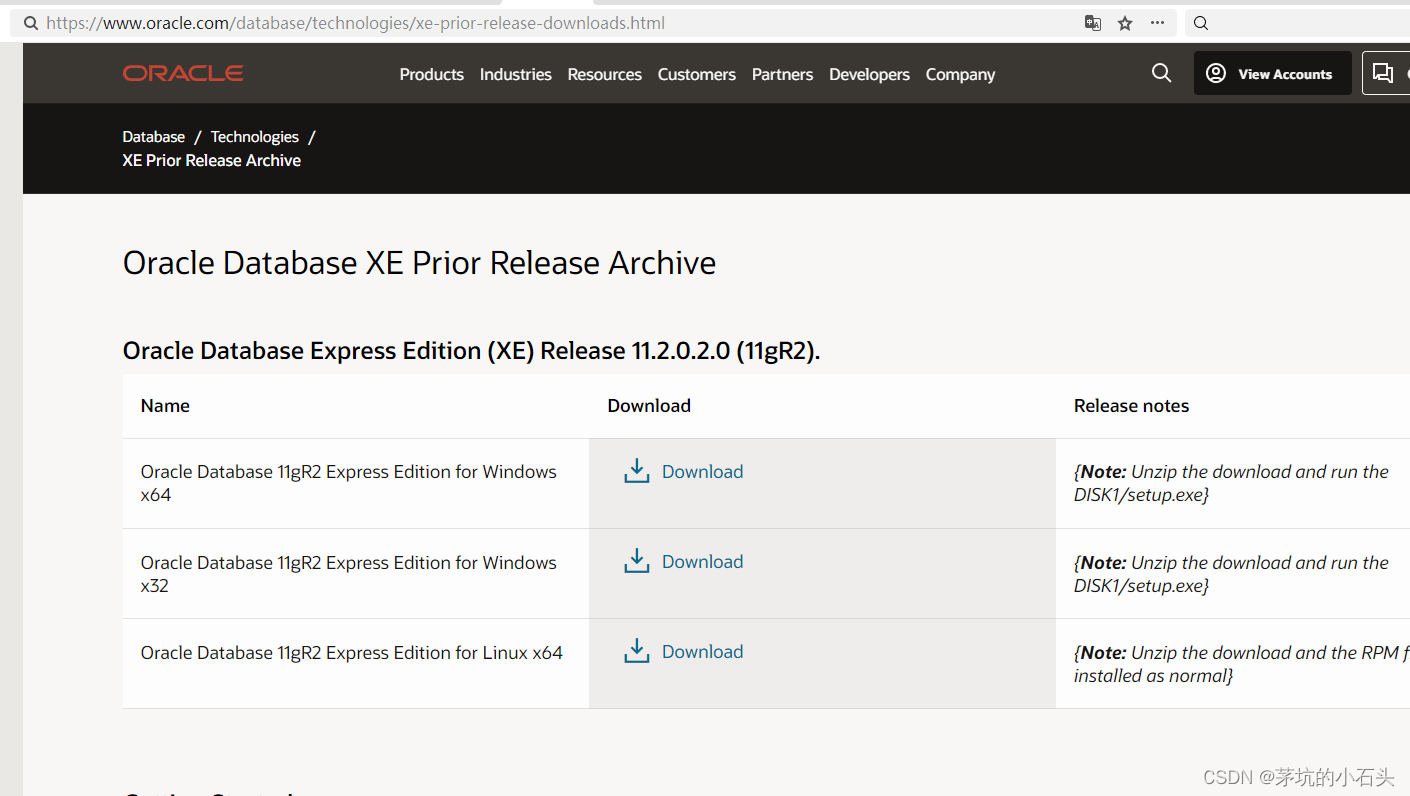Go to Technologies breadcrumb link
Viewport: 1410px width, 796px height.
[x=255, y=137]
